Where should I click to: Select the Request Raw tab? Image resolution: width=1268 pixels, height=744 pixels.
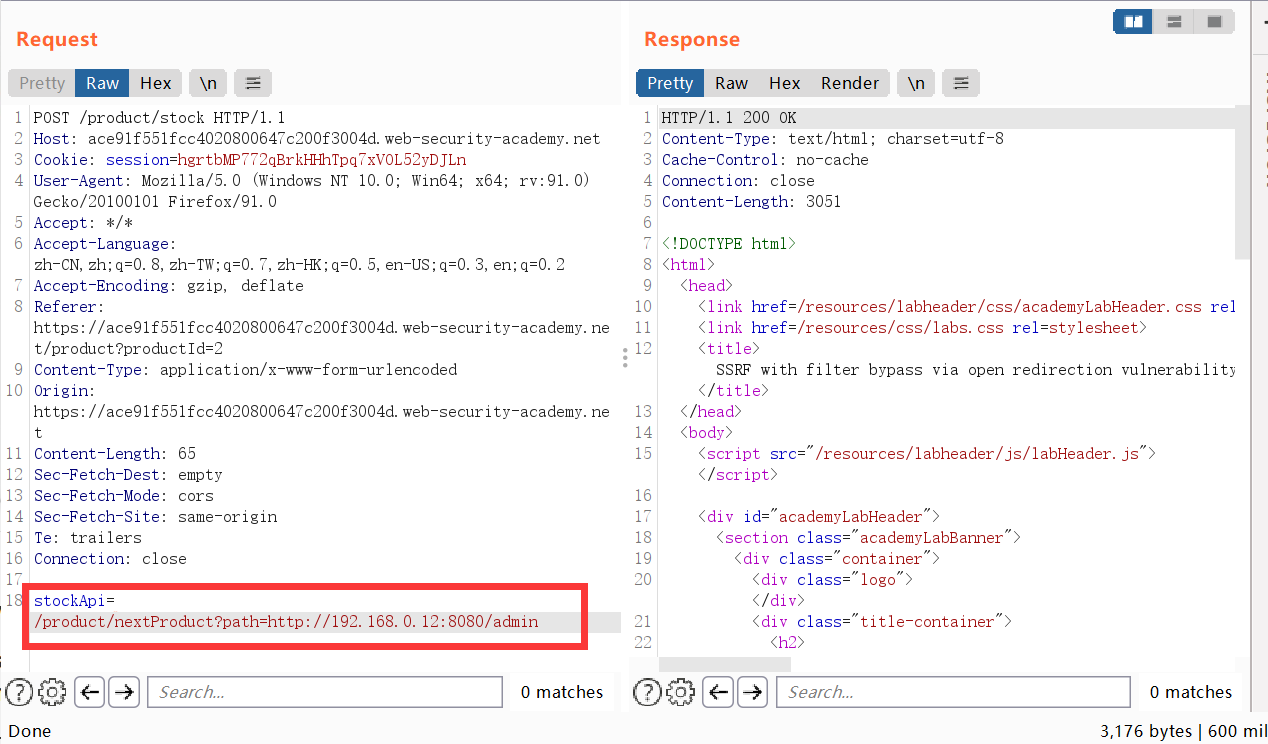click(x=102, y=83)
